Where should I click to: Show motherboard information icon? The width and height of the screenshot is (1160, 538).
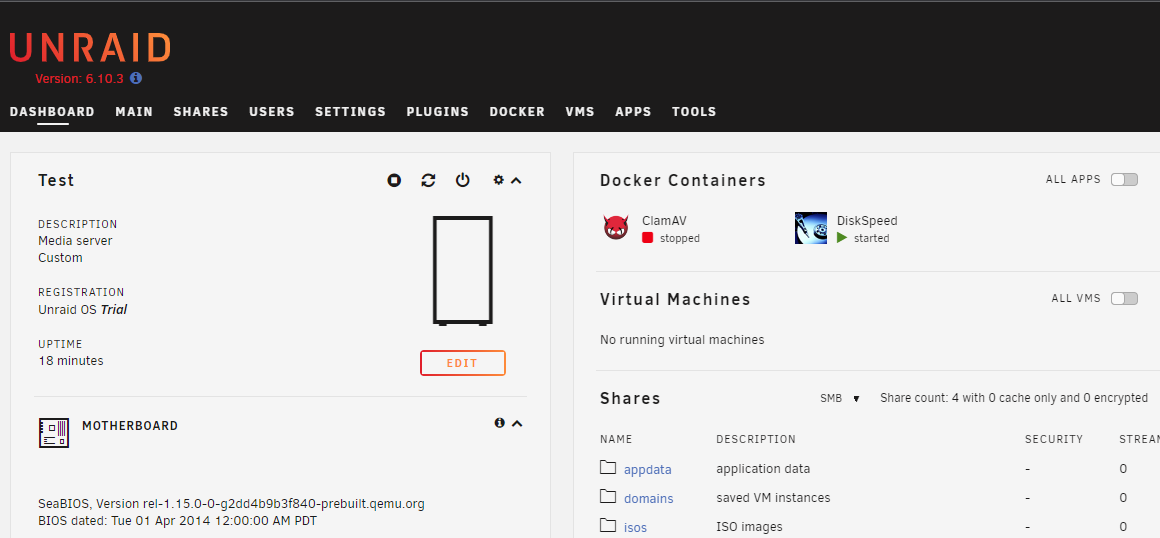pos(499,423)
